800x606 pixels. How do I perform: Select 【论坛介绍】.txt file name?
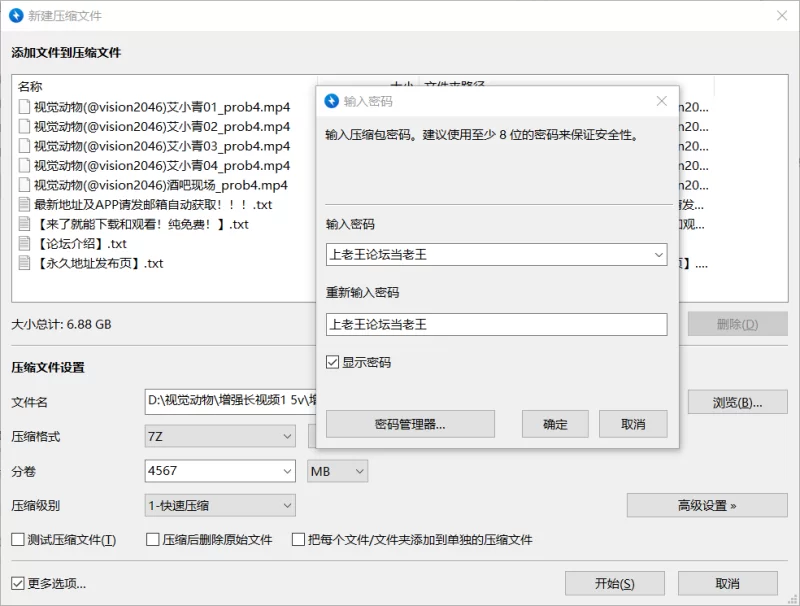click(x=80, y=243)
